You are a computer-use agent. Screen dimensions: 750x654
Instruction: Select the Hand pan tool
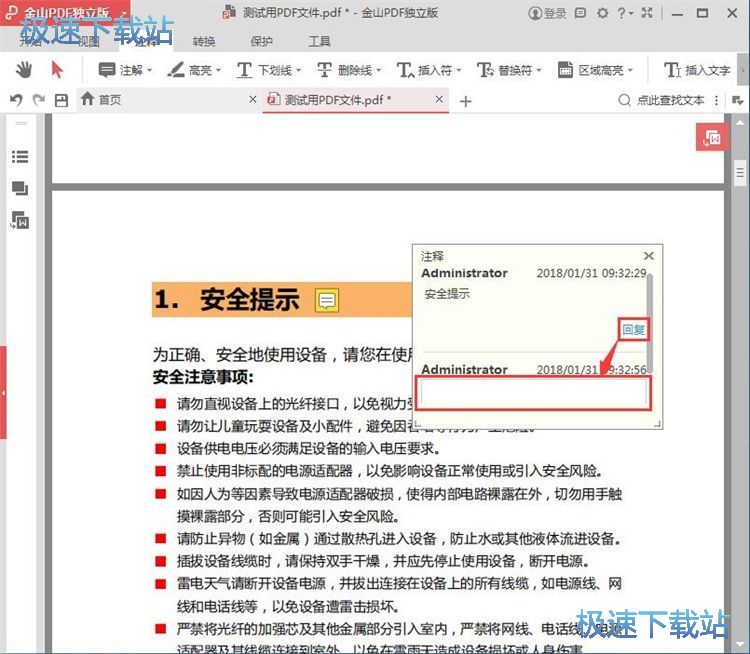coord(23,70)
